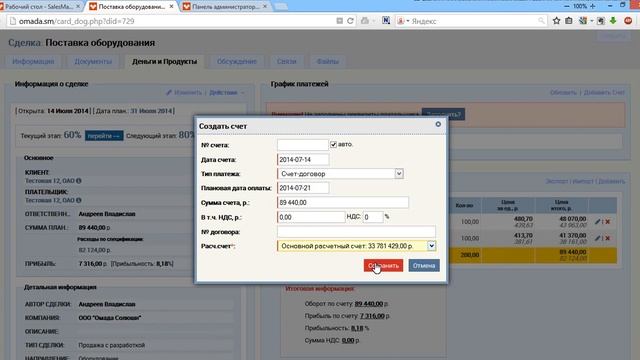This screenshot has width=640, height=360.
Task: Click Плановая дата оплаты field 2014-07-21
Action: [303, 188]
